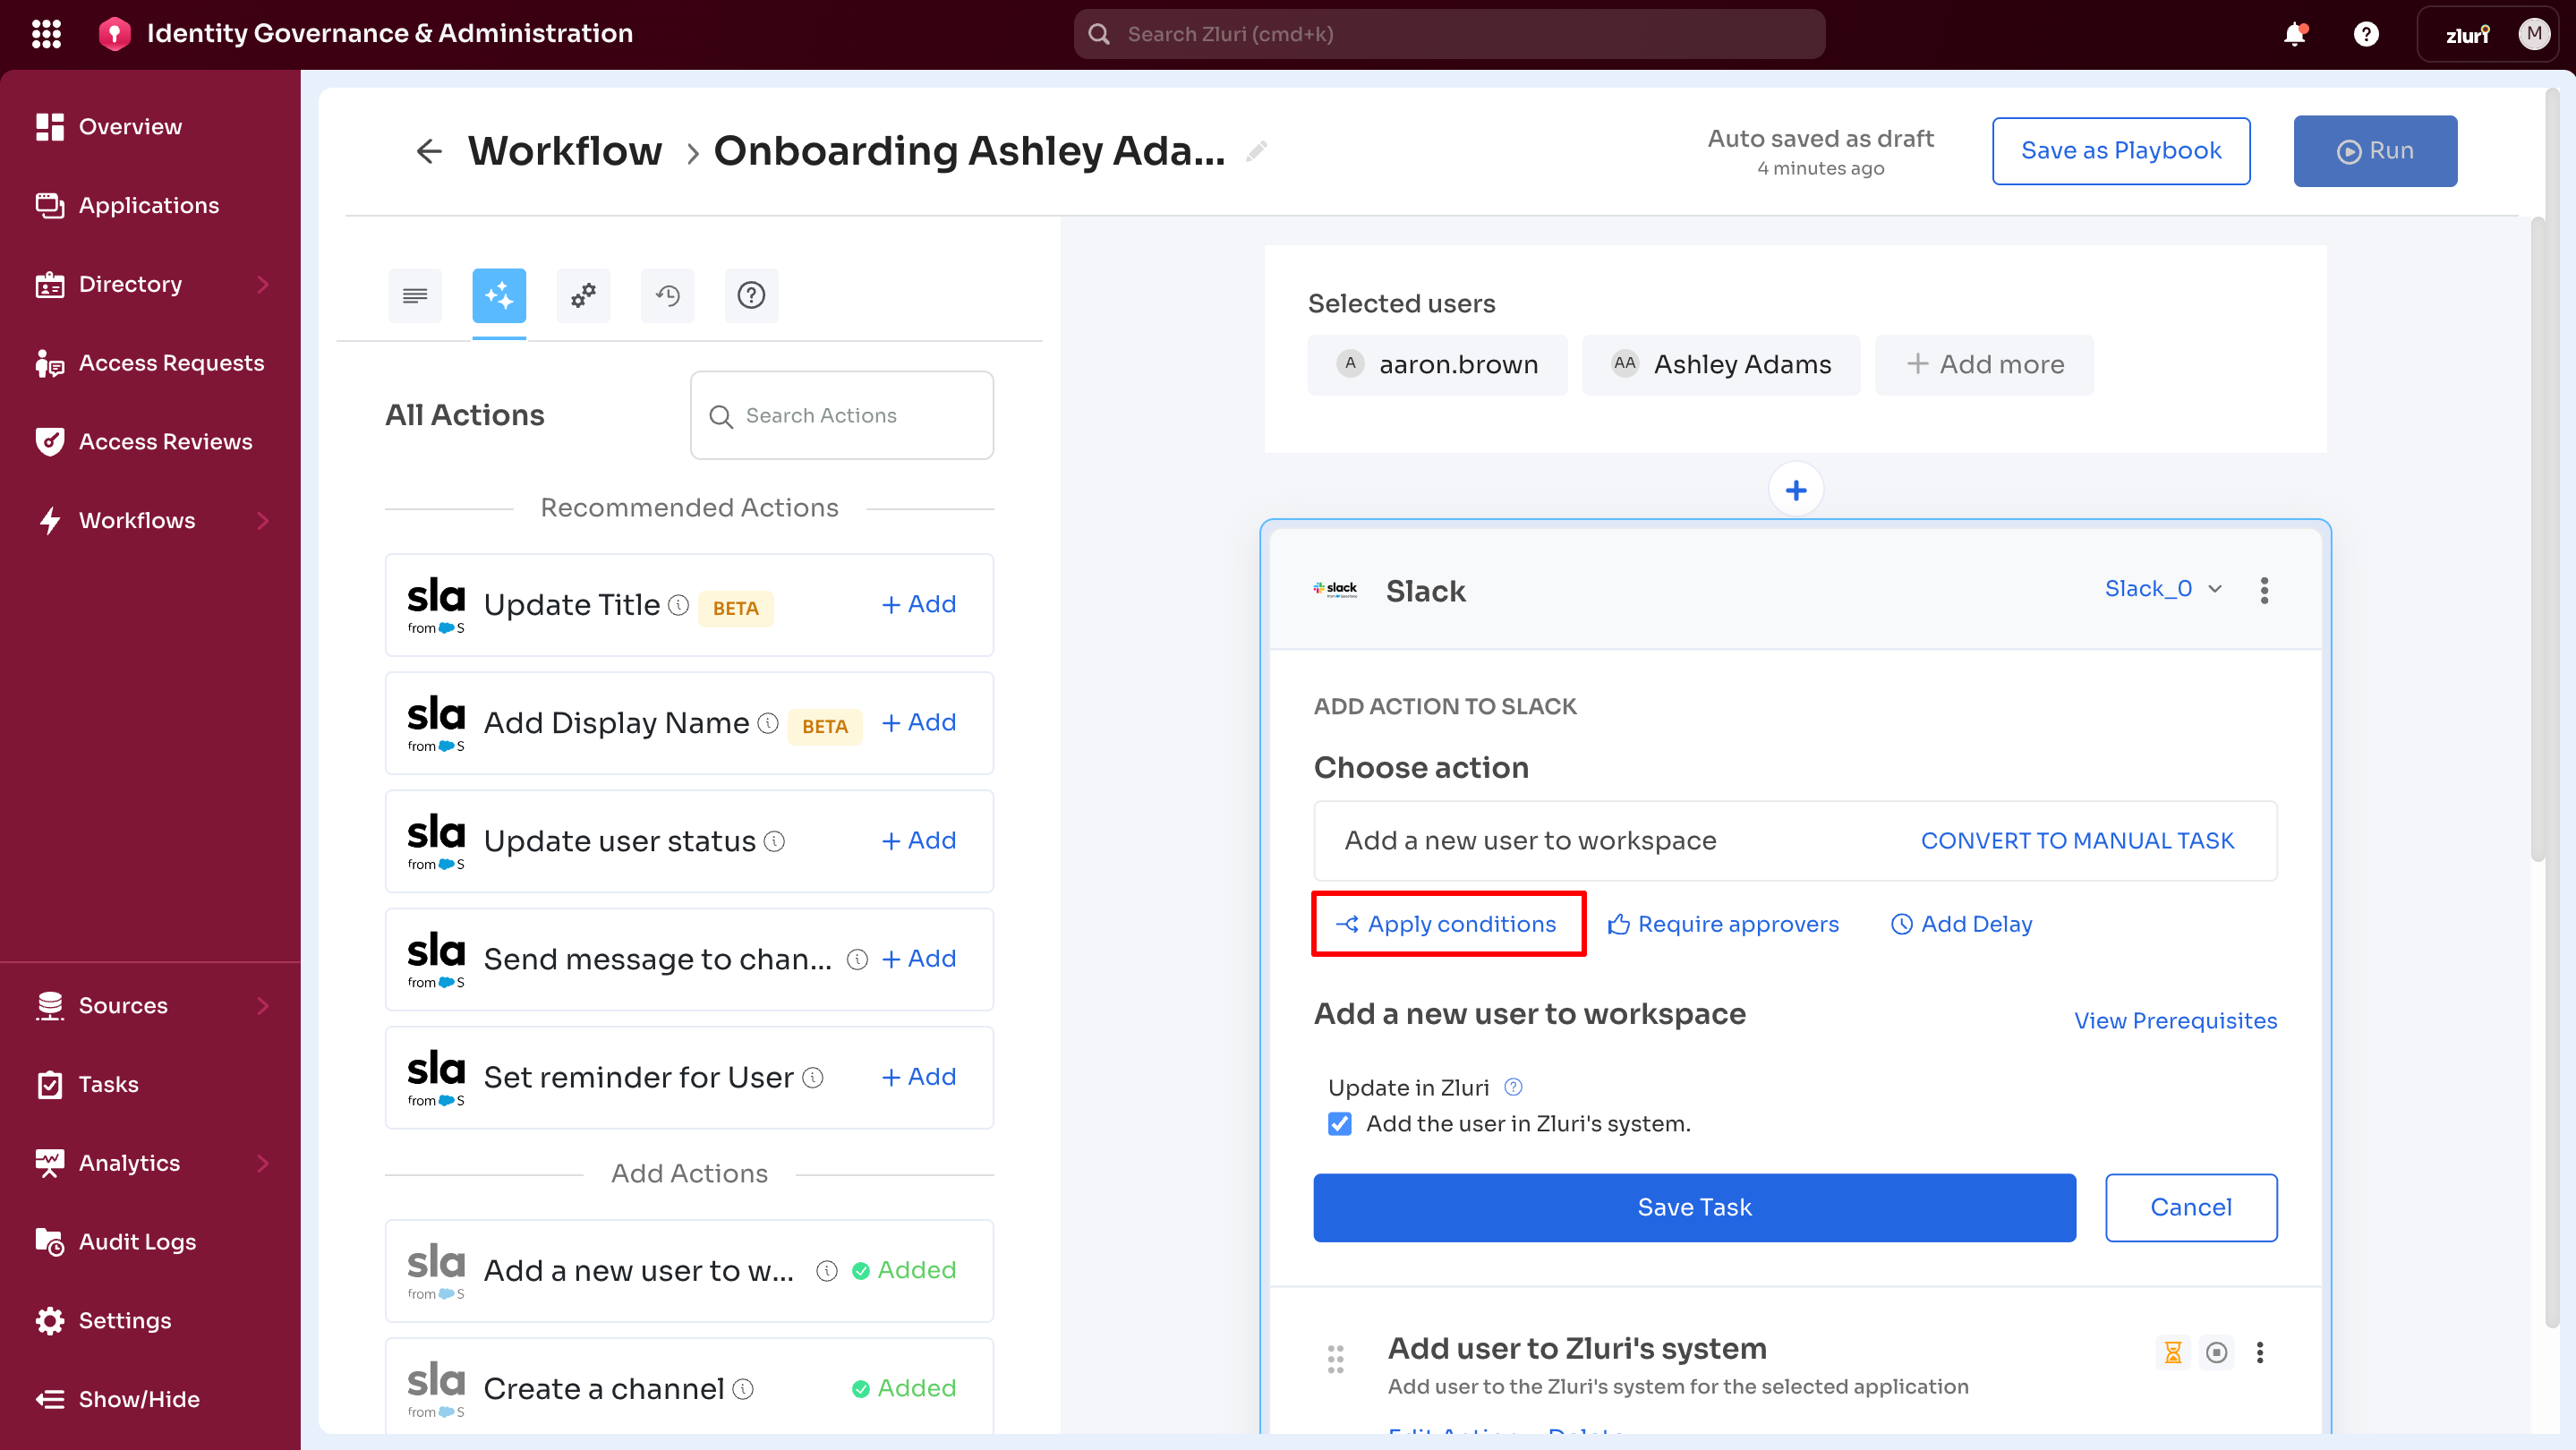Image resolution: width=2576 pixels, height=1450 pixels.
Task: Go to Audit Logs from sidebar
Action: coord(137,1241)
